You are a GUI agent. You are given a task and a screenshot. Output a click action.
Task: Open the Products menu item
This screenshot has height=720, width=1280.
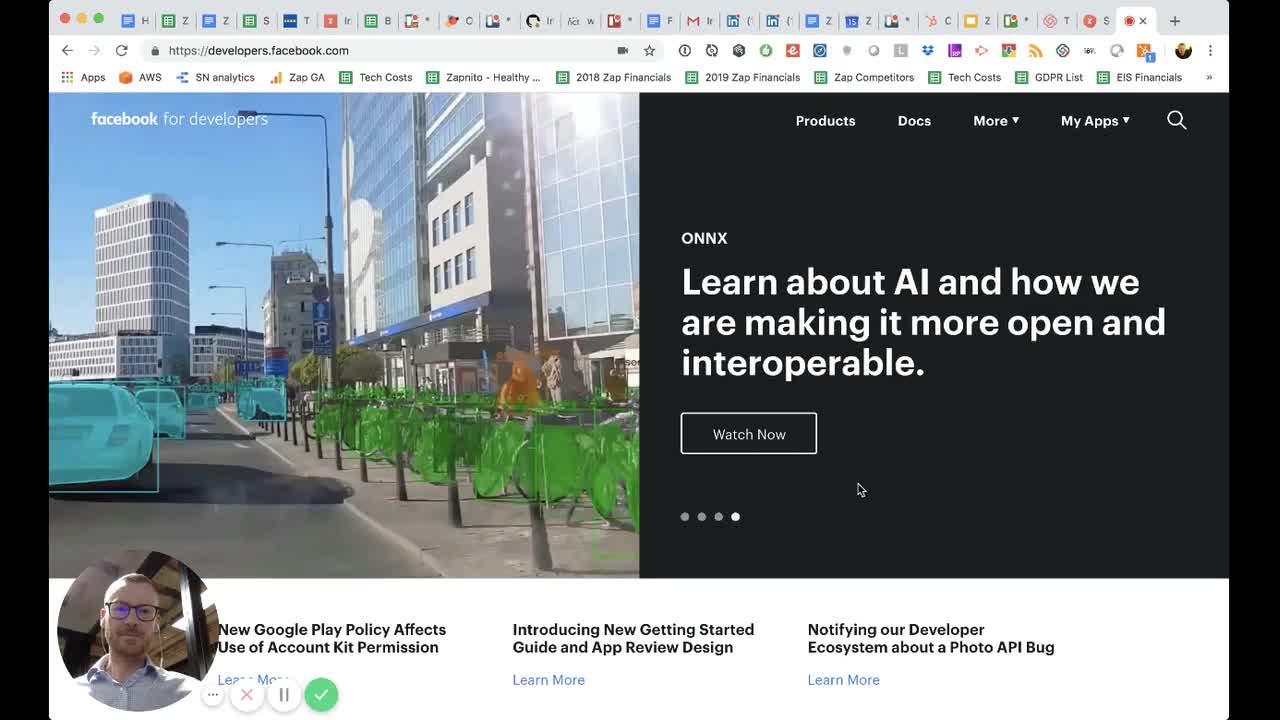[x=825, y=120]
